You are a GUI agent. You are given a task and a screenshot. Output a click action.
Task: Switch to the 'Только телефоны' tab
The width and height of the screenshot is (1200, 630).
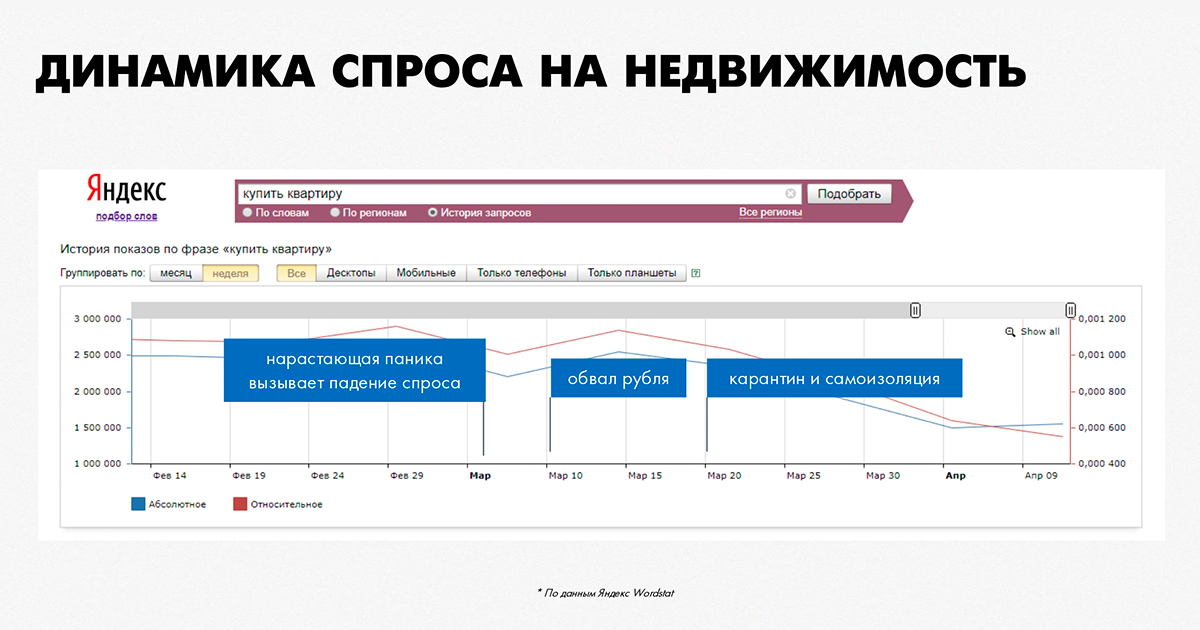[x=522, y=273]
